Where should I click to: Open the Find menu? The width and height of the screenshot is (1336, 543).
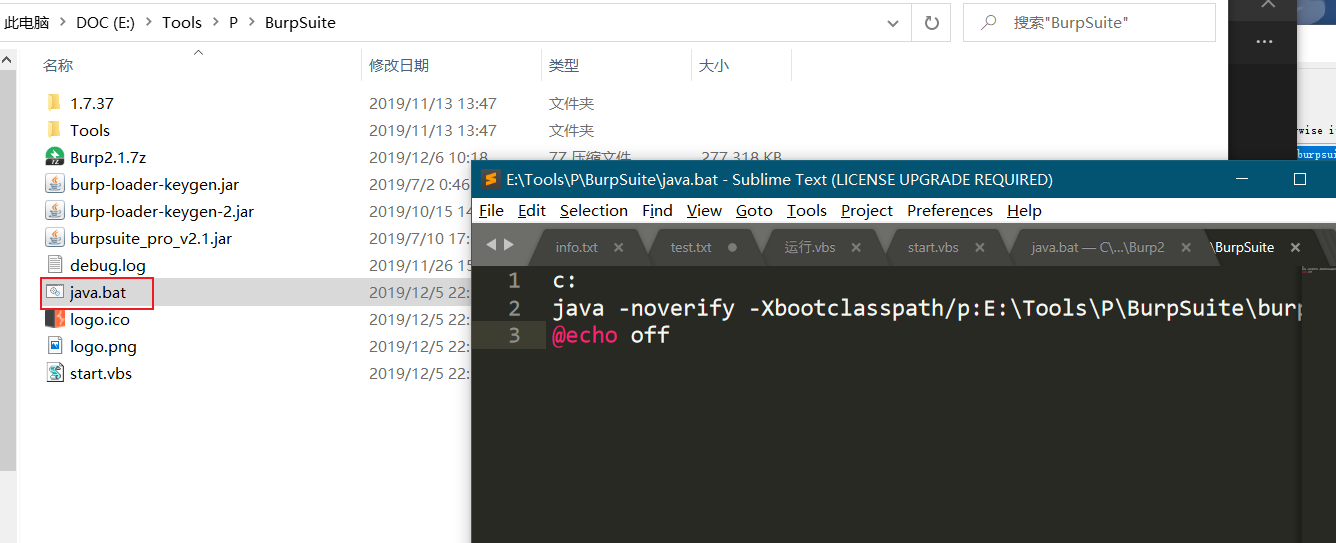point(657,210)
